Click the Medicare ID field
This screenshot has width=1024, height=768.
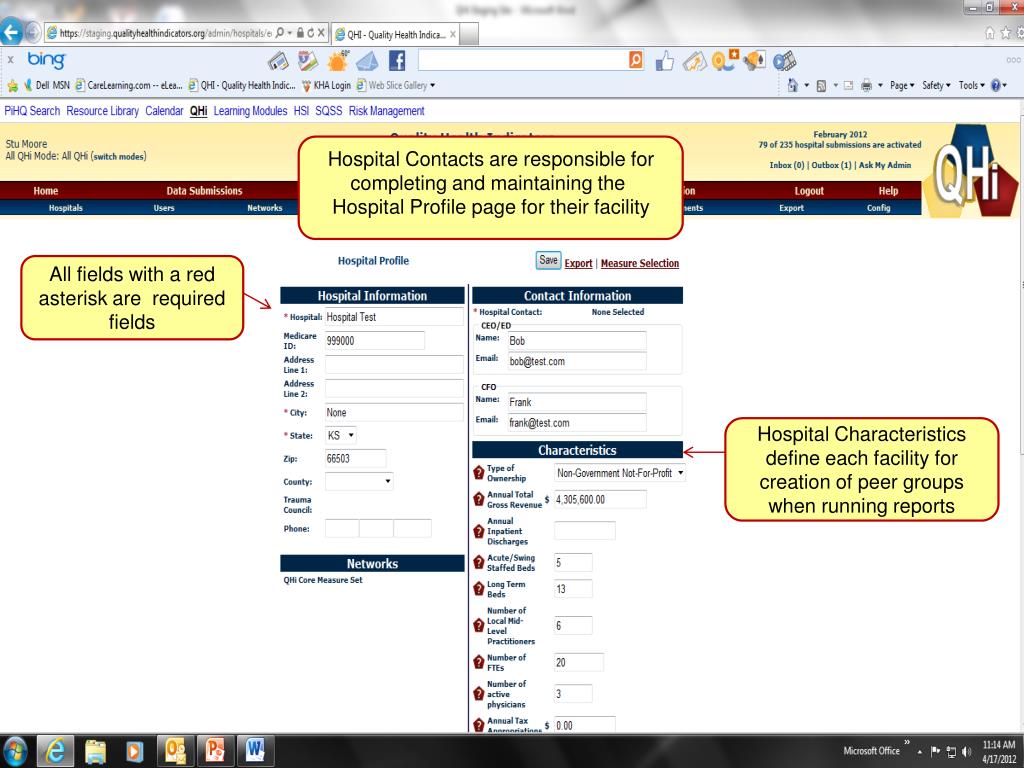click(374, 340)
